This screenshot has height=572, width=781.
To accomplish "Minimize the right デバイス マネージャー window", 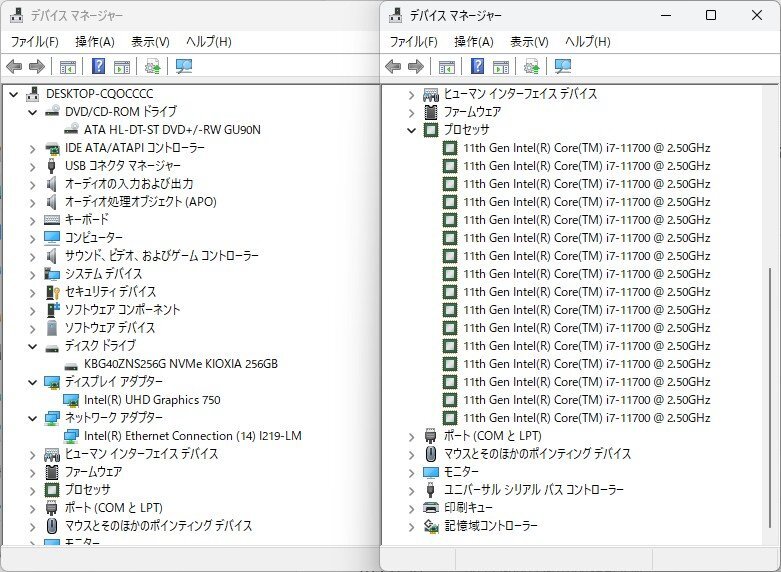I will coord(666,15).
